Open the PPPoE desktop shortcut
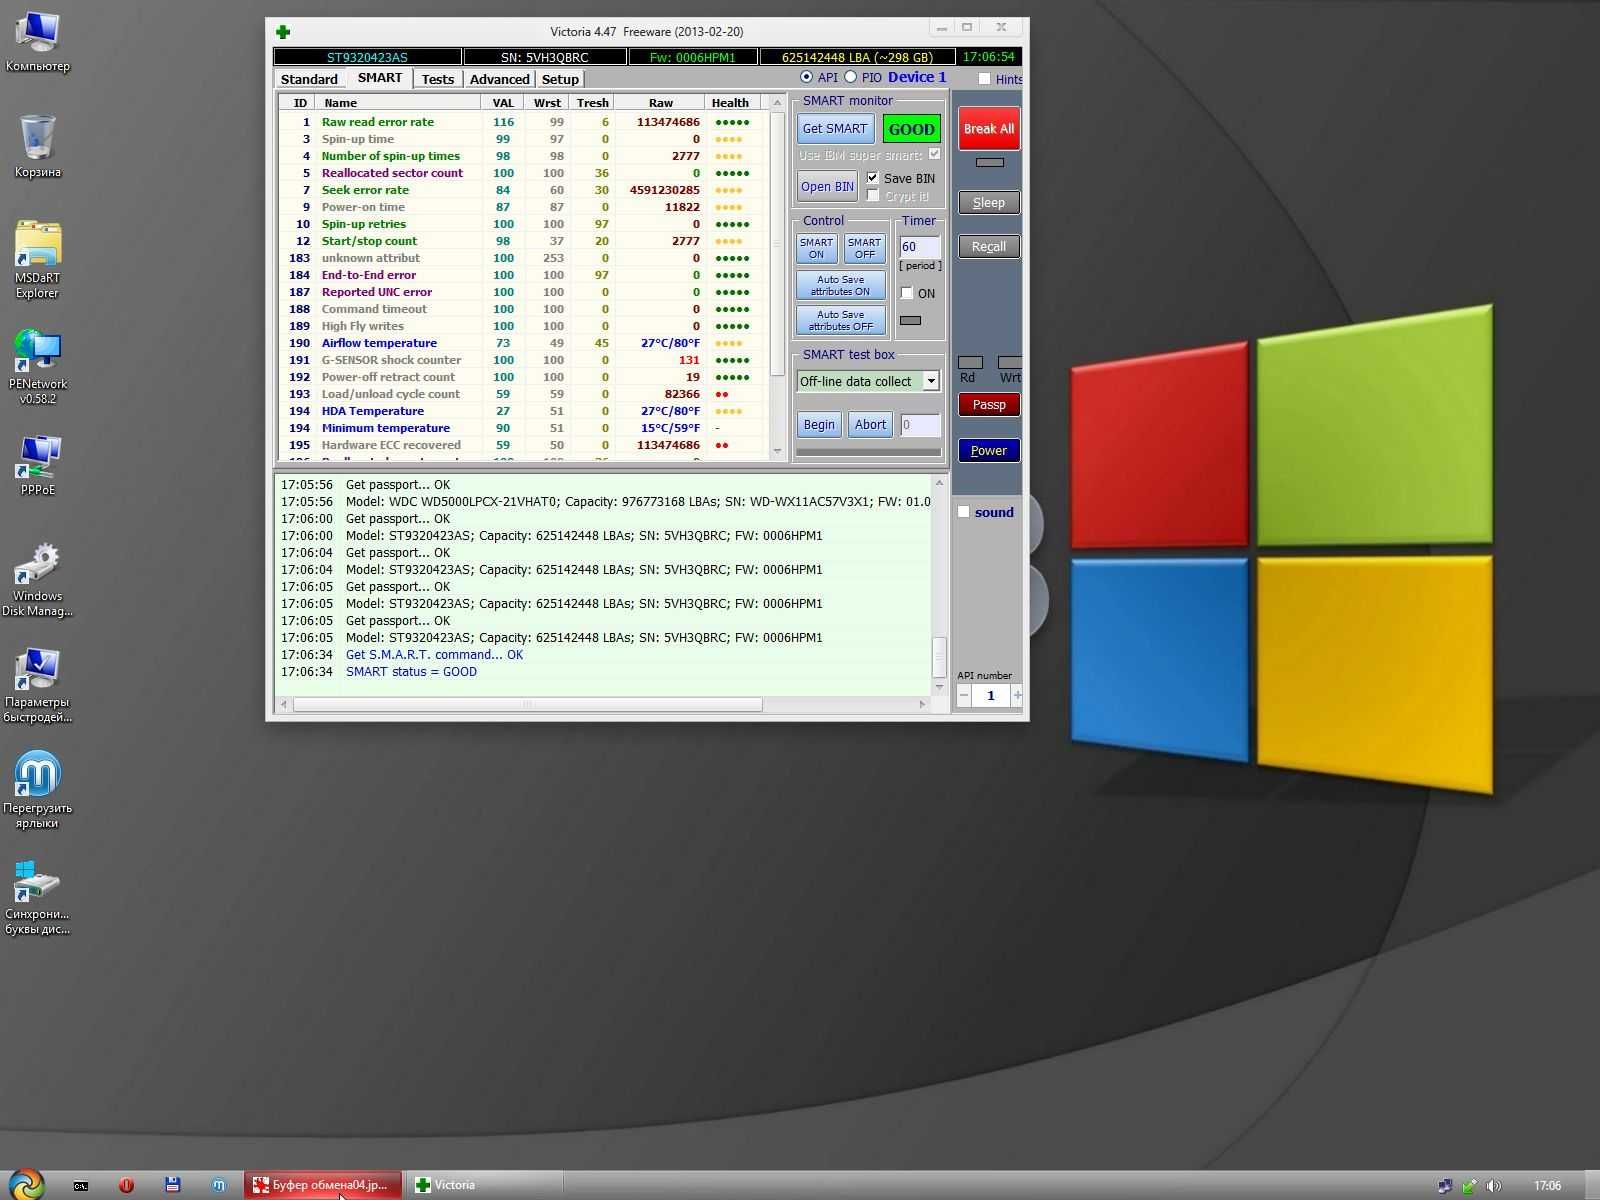This screenshot has width=1600, height=1200. pos(37,465)
